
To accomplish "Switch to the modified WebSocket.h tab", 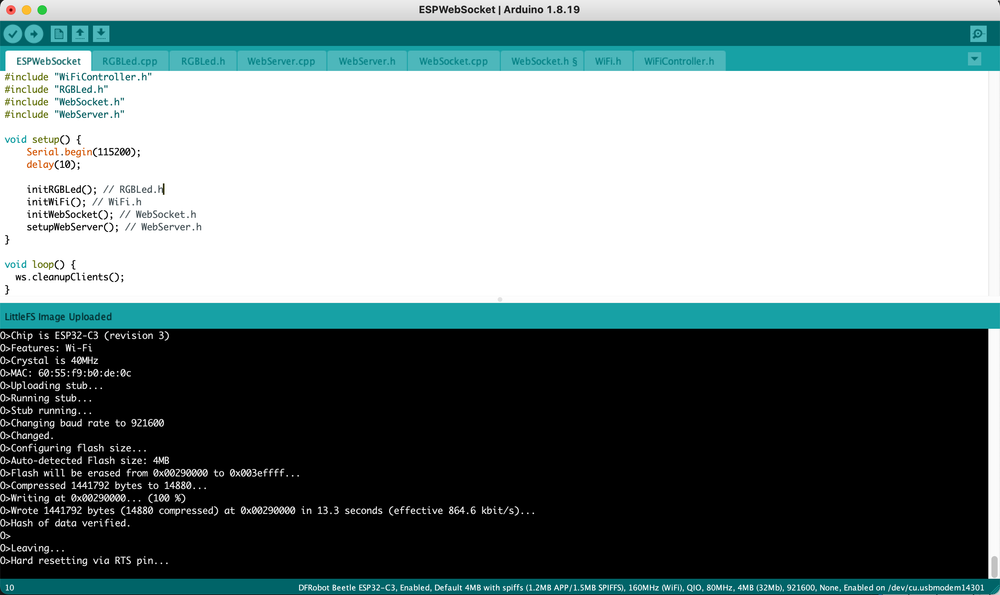I will point(544,61).
